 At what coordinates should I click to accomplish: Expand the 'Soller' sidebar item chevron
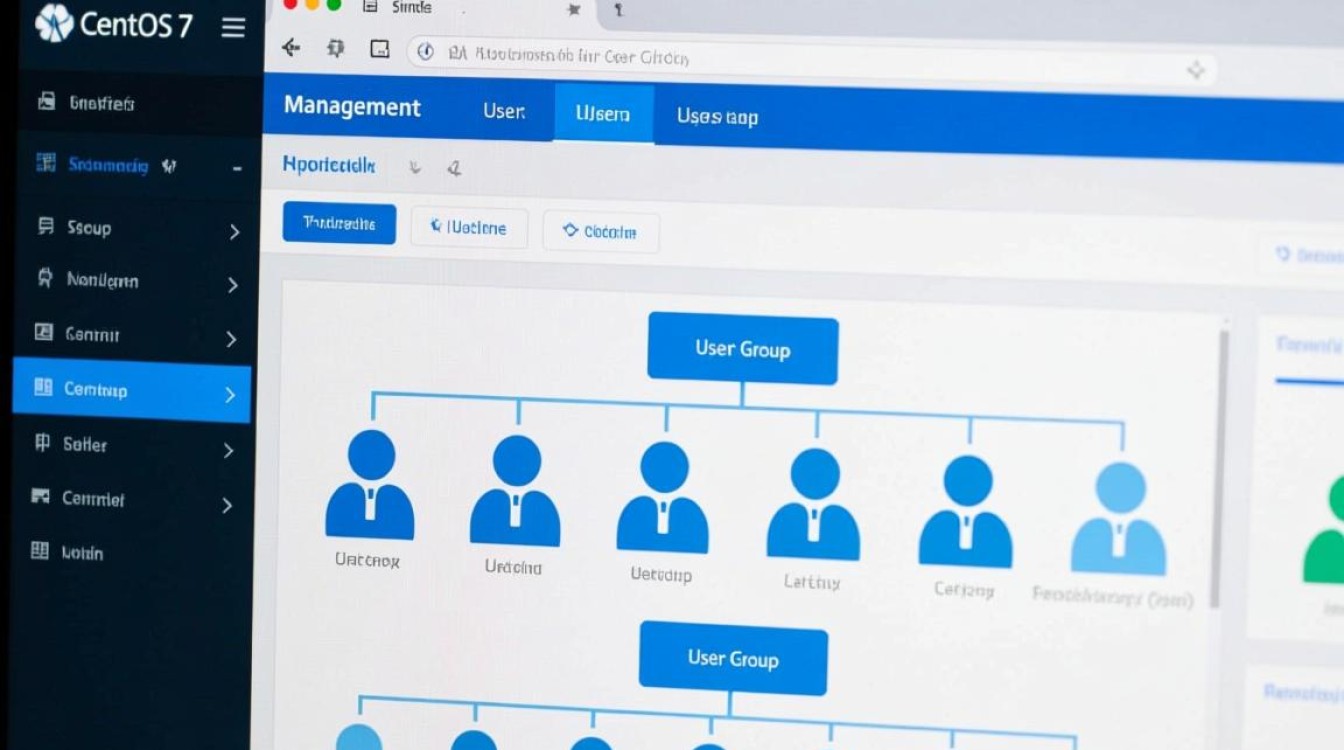point(228,450)
